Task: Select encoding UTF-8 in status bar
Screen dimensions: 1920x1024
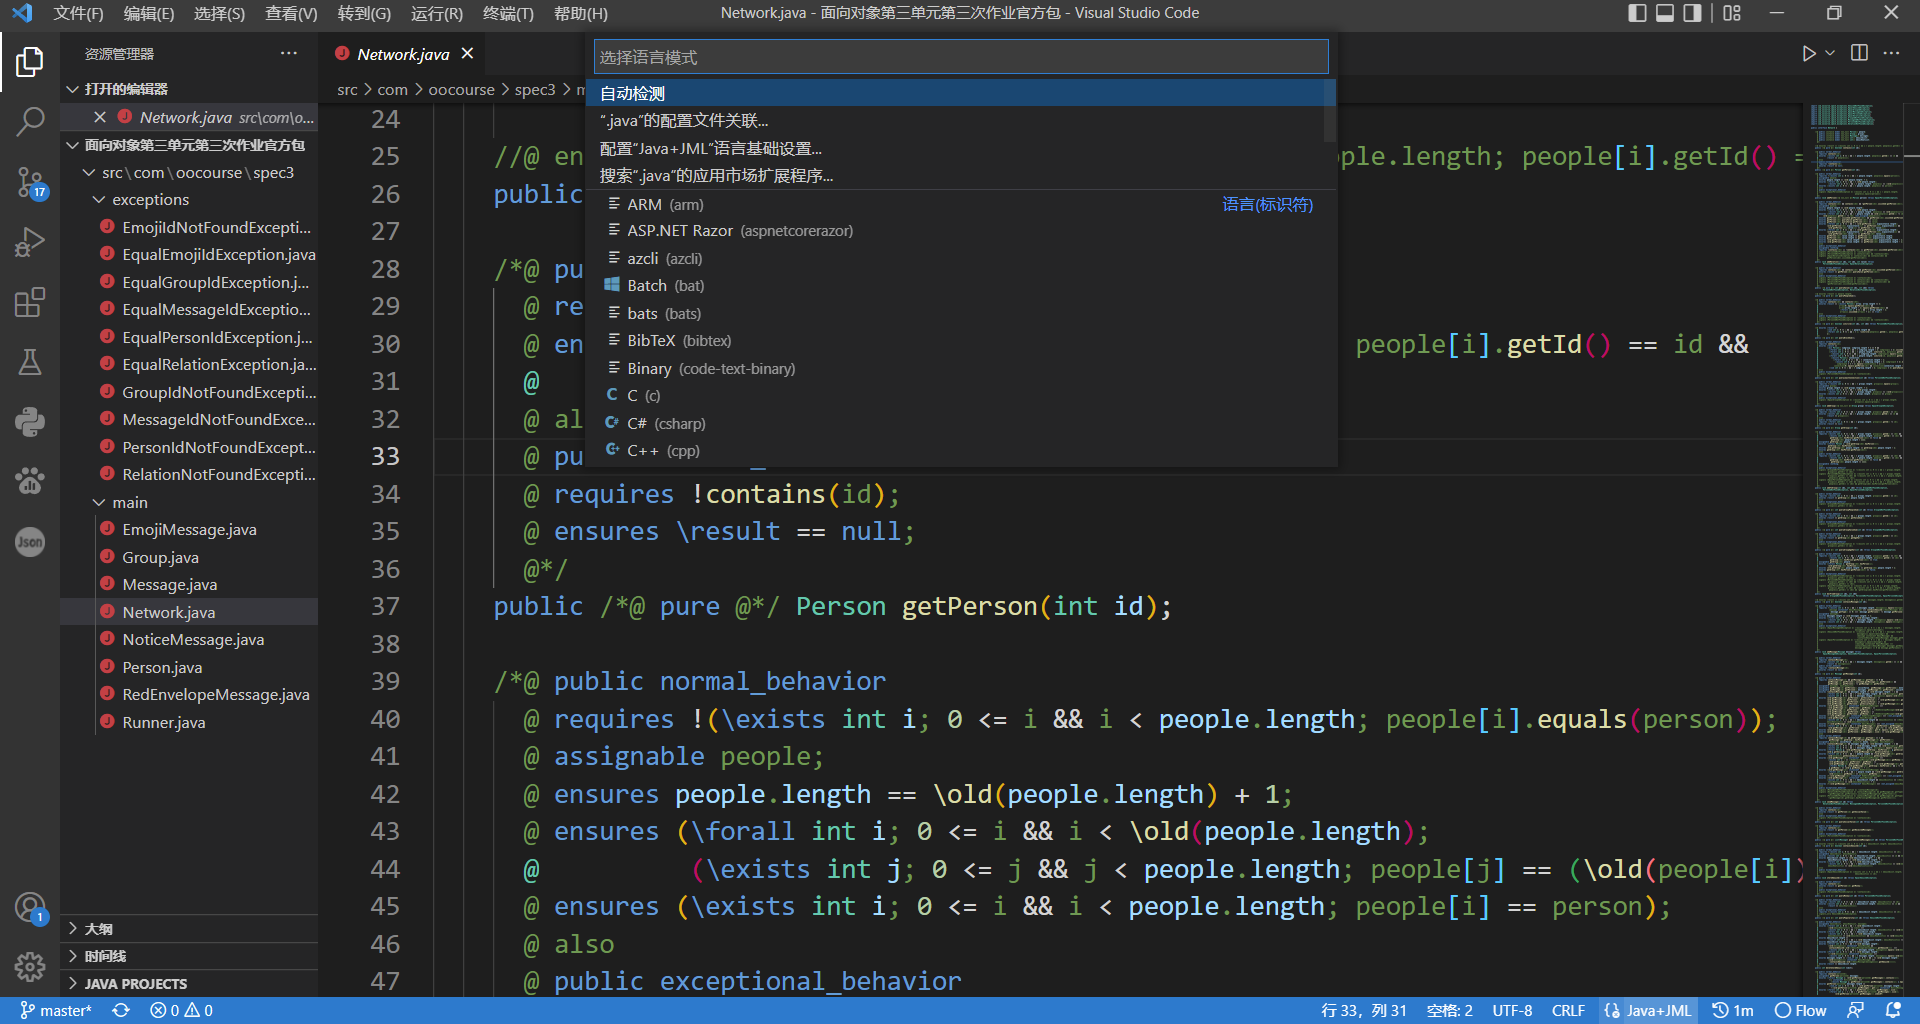Action: click(x=1512, y=1011)
